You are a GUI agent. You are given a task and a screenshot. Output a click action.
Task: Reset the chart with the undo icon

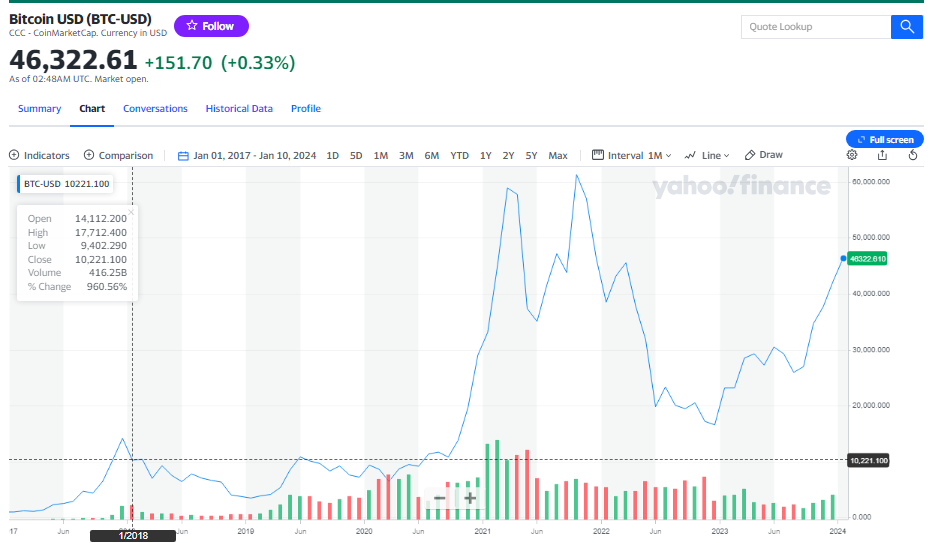click(913, 155)
